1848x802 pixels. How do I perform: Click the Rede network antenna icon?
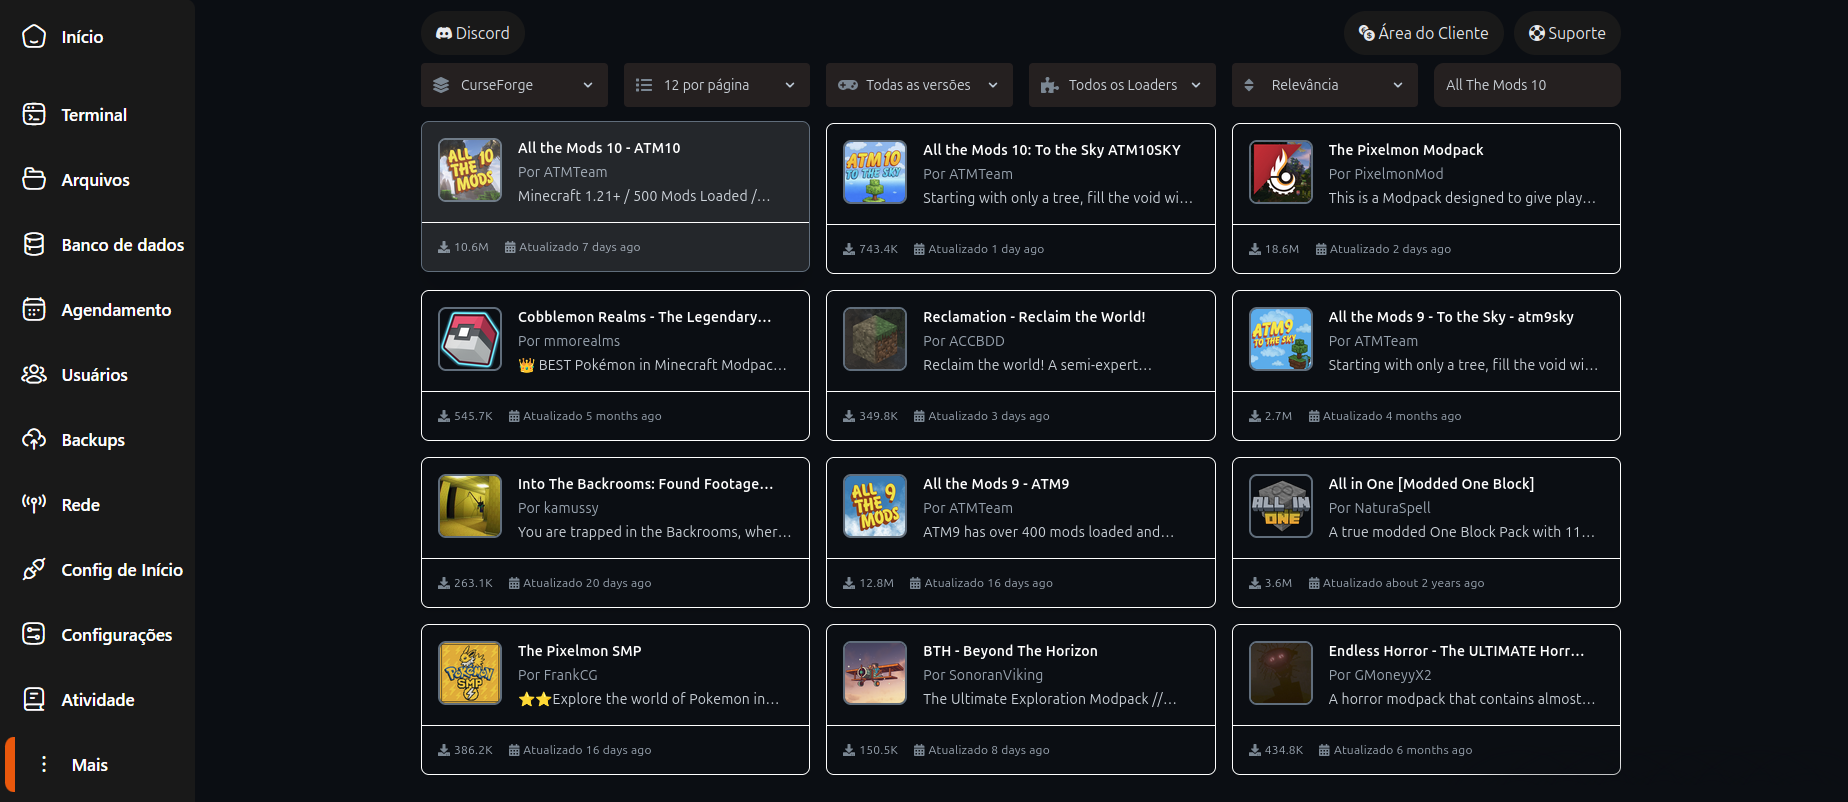coord(34,504)
